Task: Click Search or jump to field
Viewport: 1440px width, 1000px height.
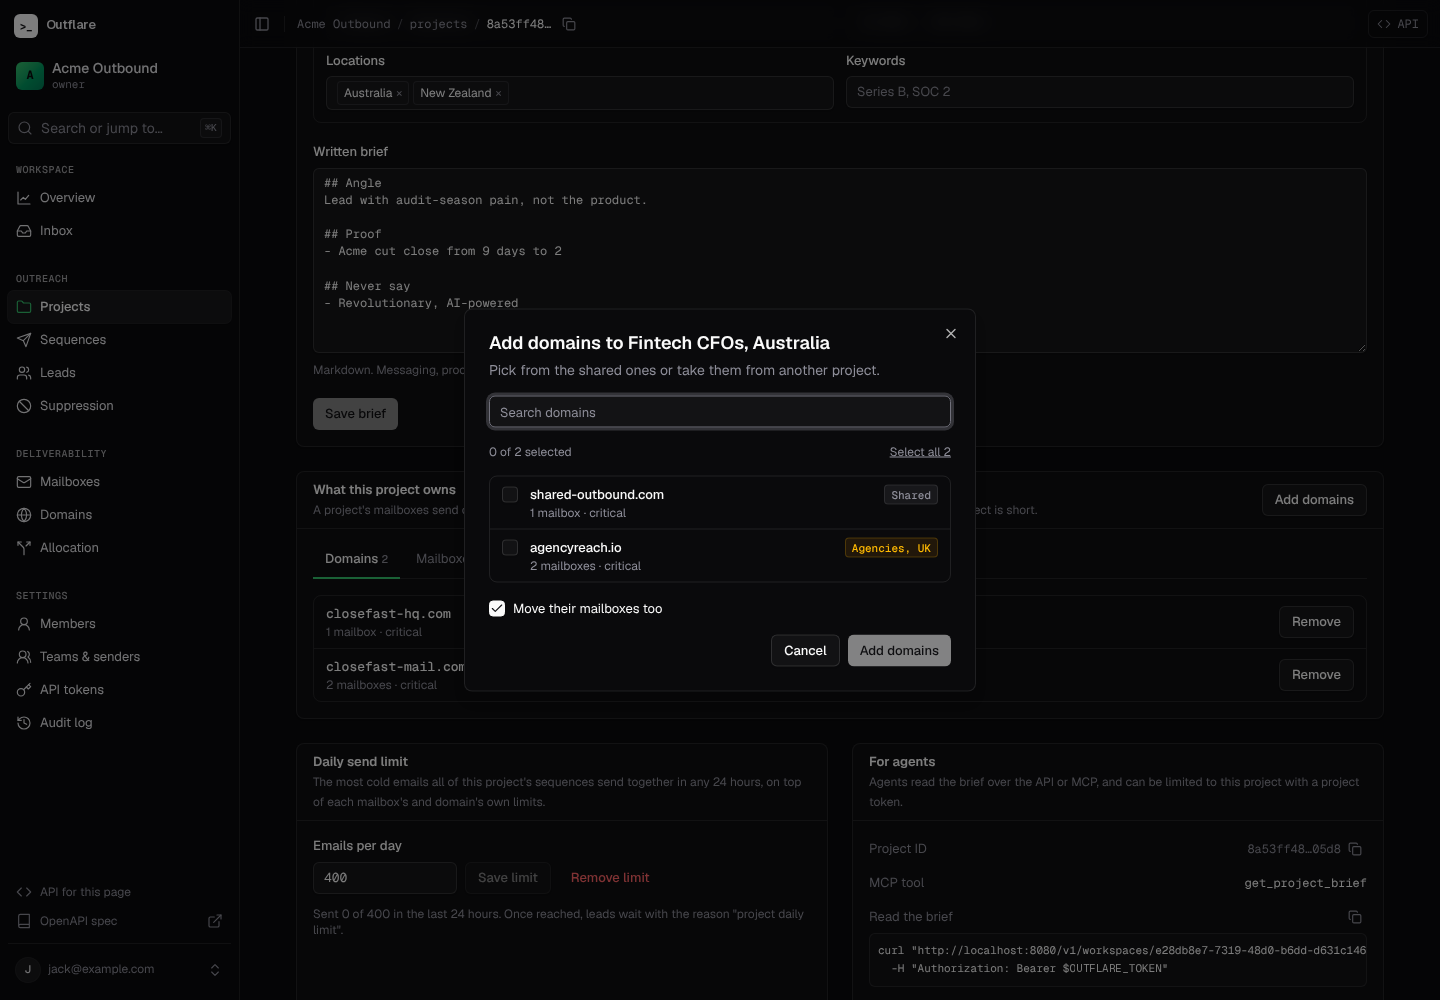Action: coord(119,128)
